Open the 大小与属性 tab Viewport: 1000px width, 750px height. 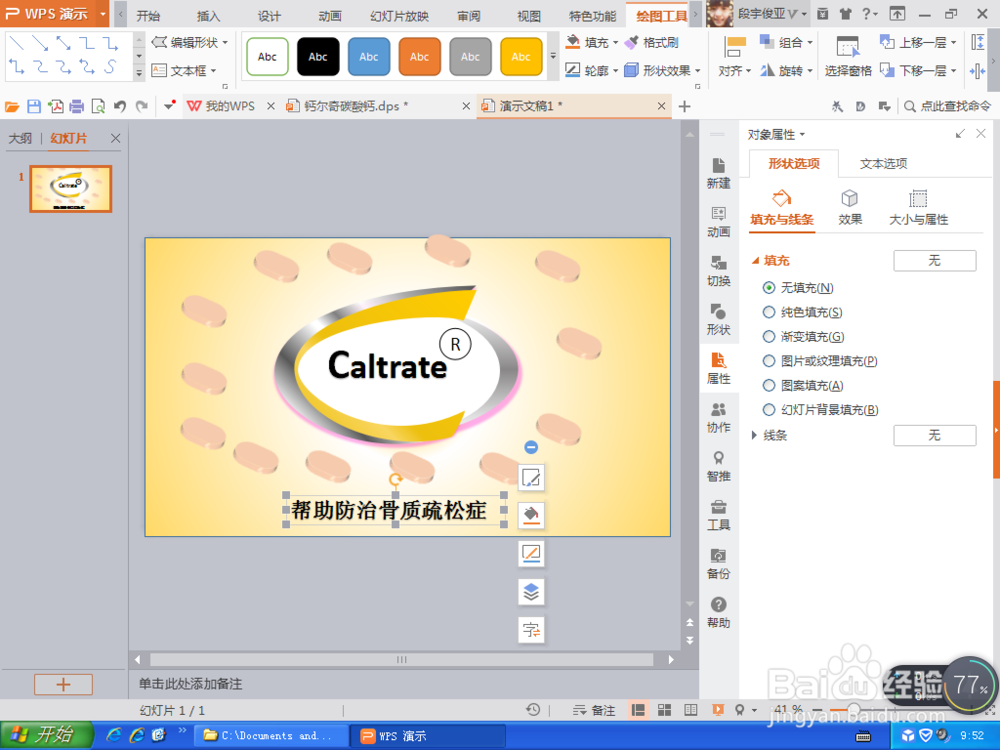point(918,207)
